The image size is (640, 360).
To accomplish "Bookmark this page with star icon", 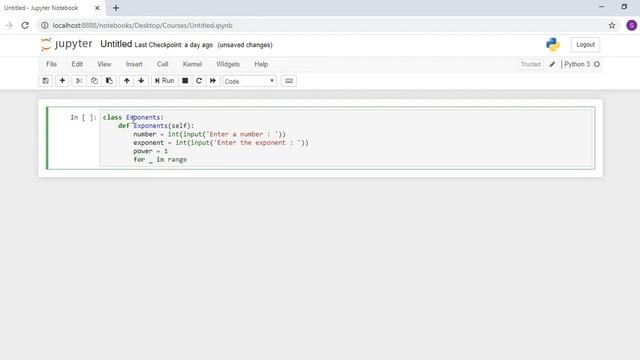I will pos(612,25).
